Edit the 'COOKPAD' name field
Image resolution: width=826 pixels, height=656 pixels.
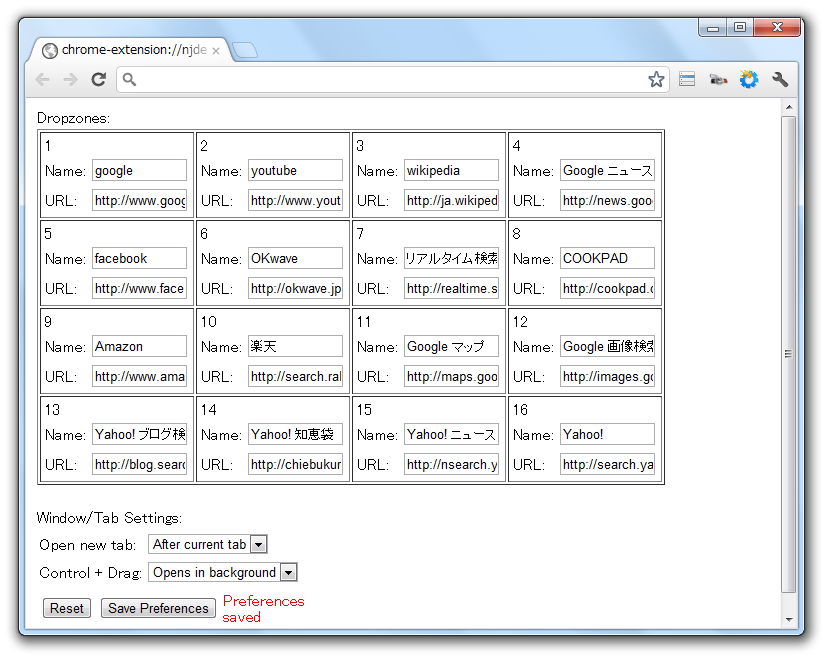[x=607, y=258]
